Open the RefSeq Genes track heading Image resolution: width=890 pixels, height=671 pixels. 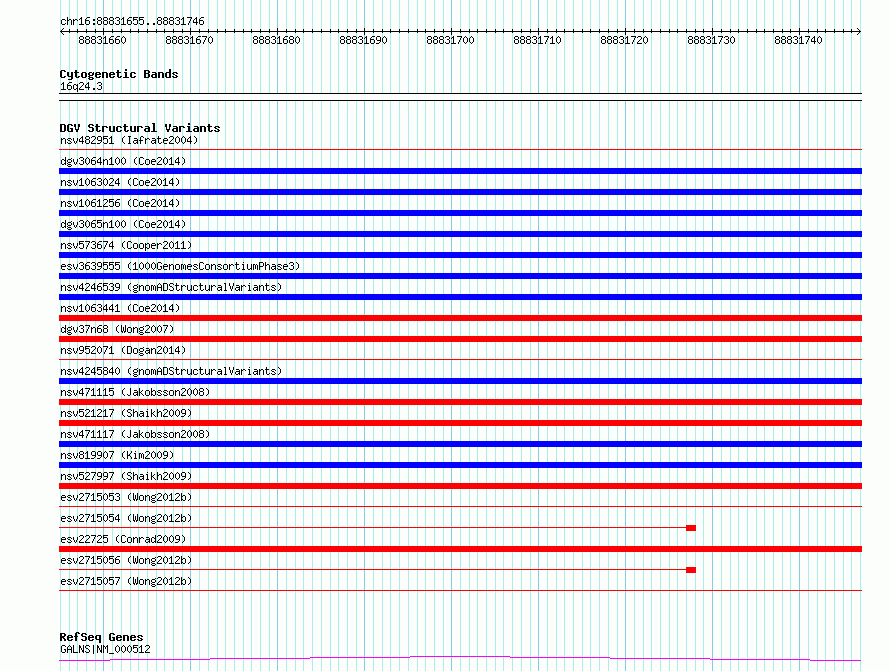point(101,637)
